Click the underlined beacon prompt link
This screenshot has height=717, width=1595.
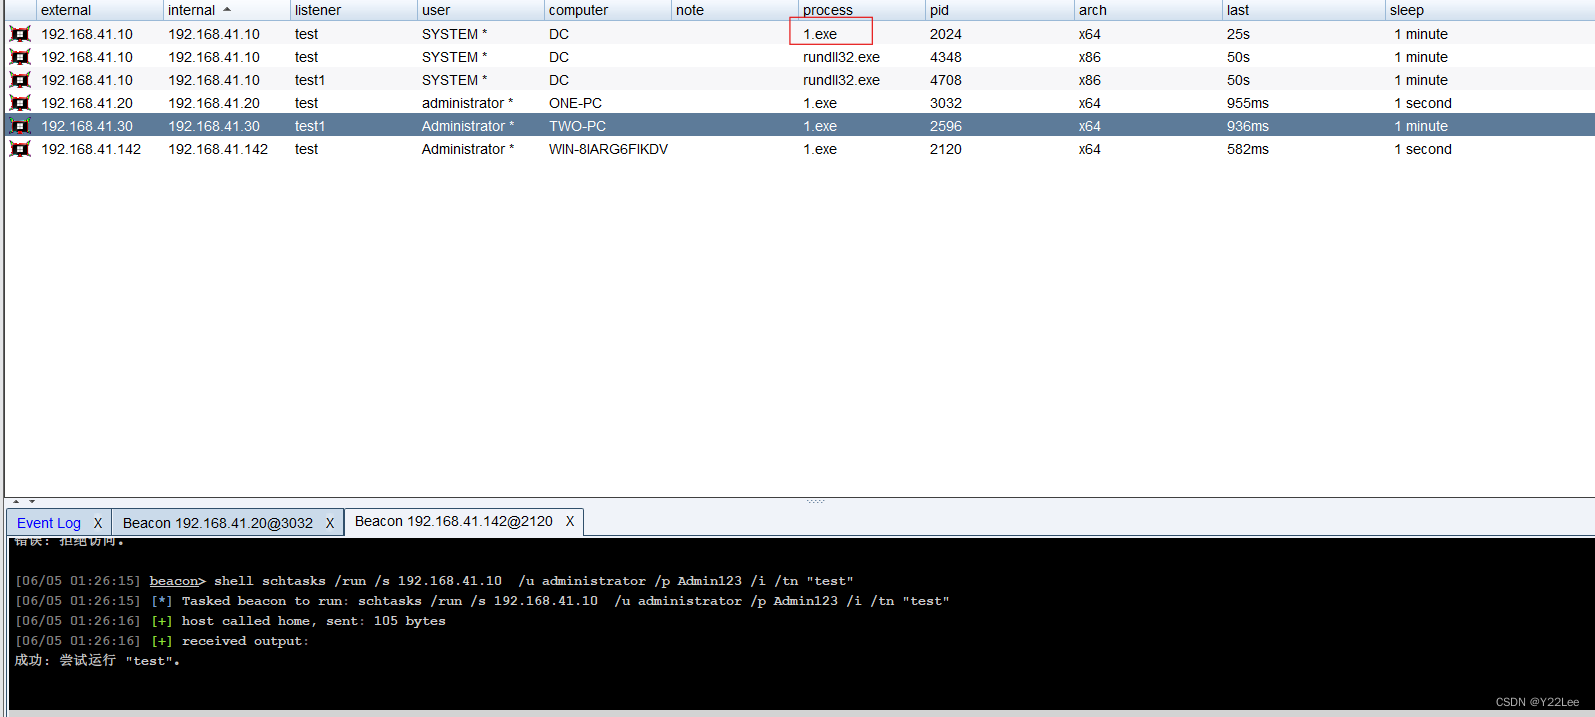coord(174,581)
